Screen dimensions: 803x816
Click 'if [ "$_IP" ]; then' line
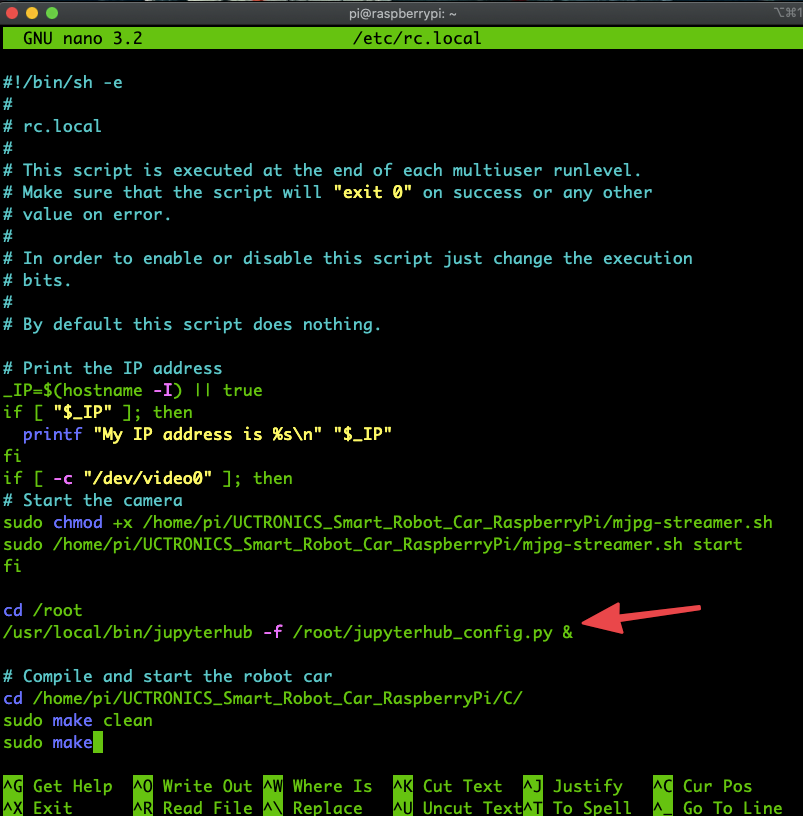98,412
